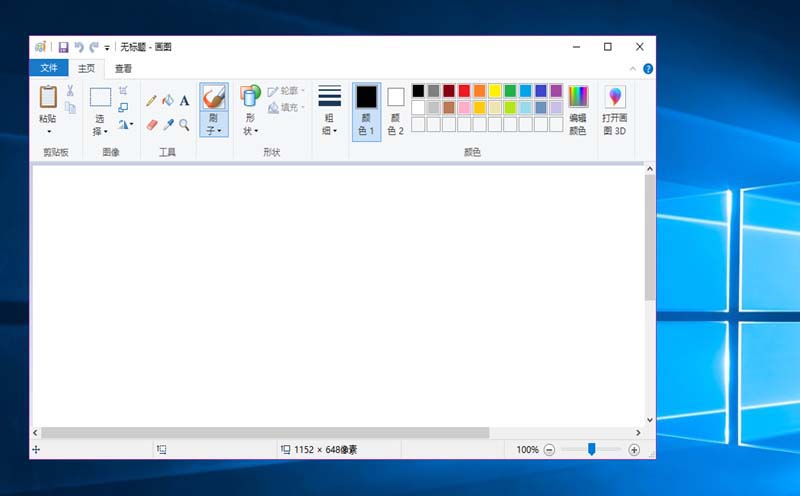This screenshot has height=496, width=800.
Task: Click the vertical scrollbar down arrow
Action: tap(649, 420)
